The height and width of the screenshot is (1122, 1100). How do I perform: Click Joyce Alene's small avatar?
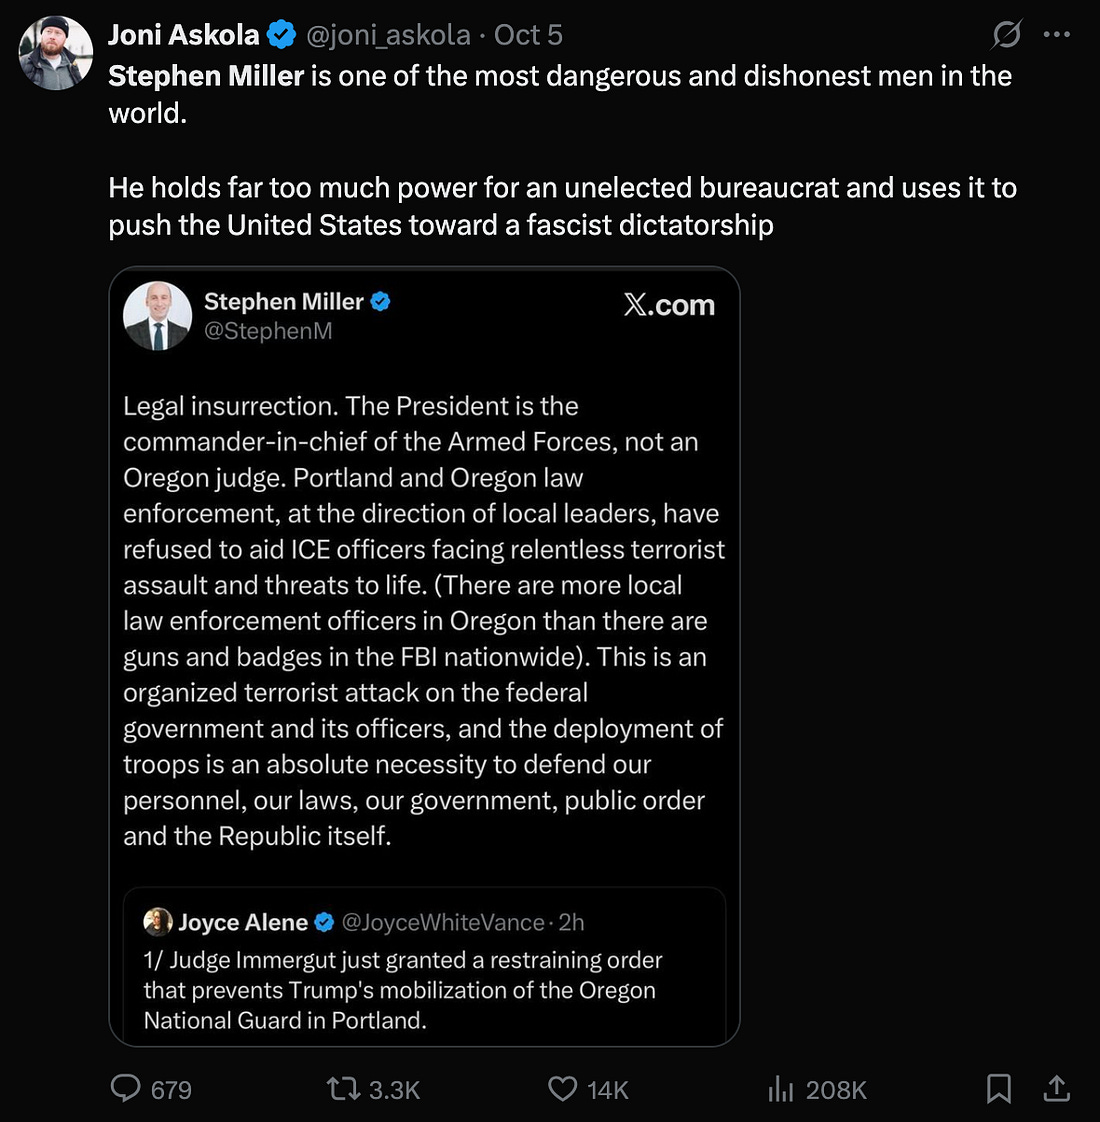[x=157, y=921]
